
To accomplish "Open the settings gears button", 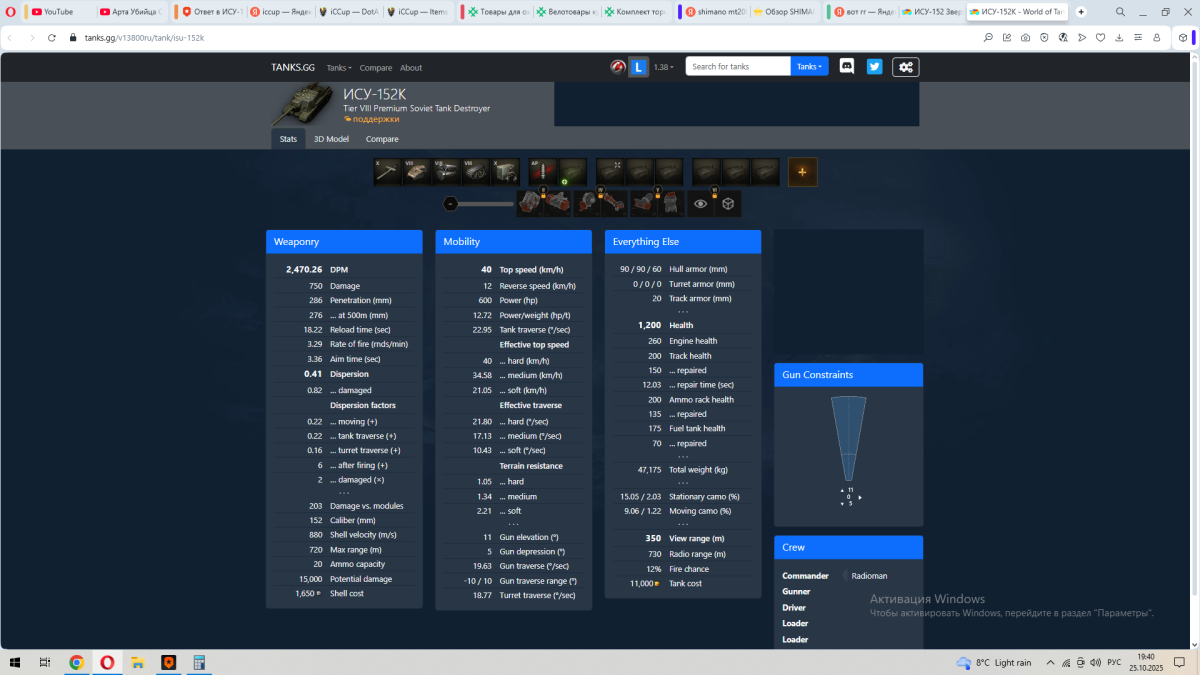I will pos(905,67).
